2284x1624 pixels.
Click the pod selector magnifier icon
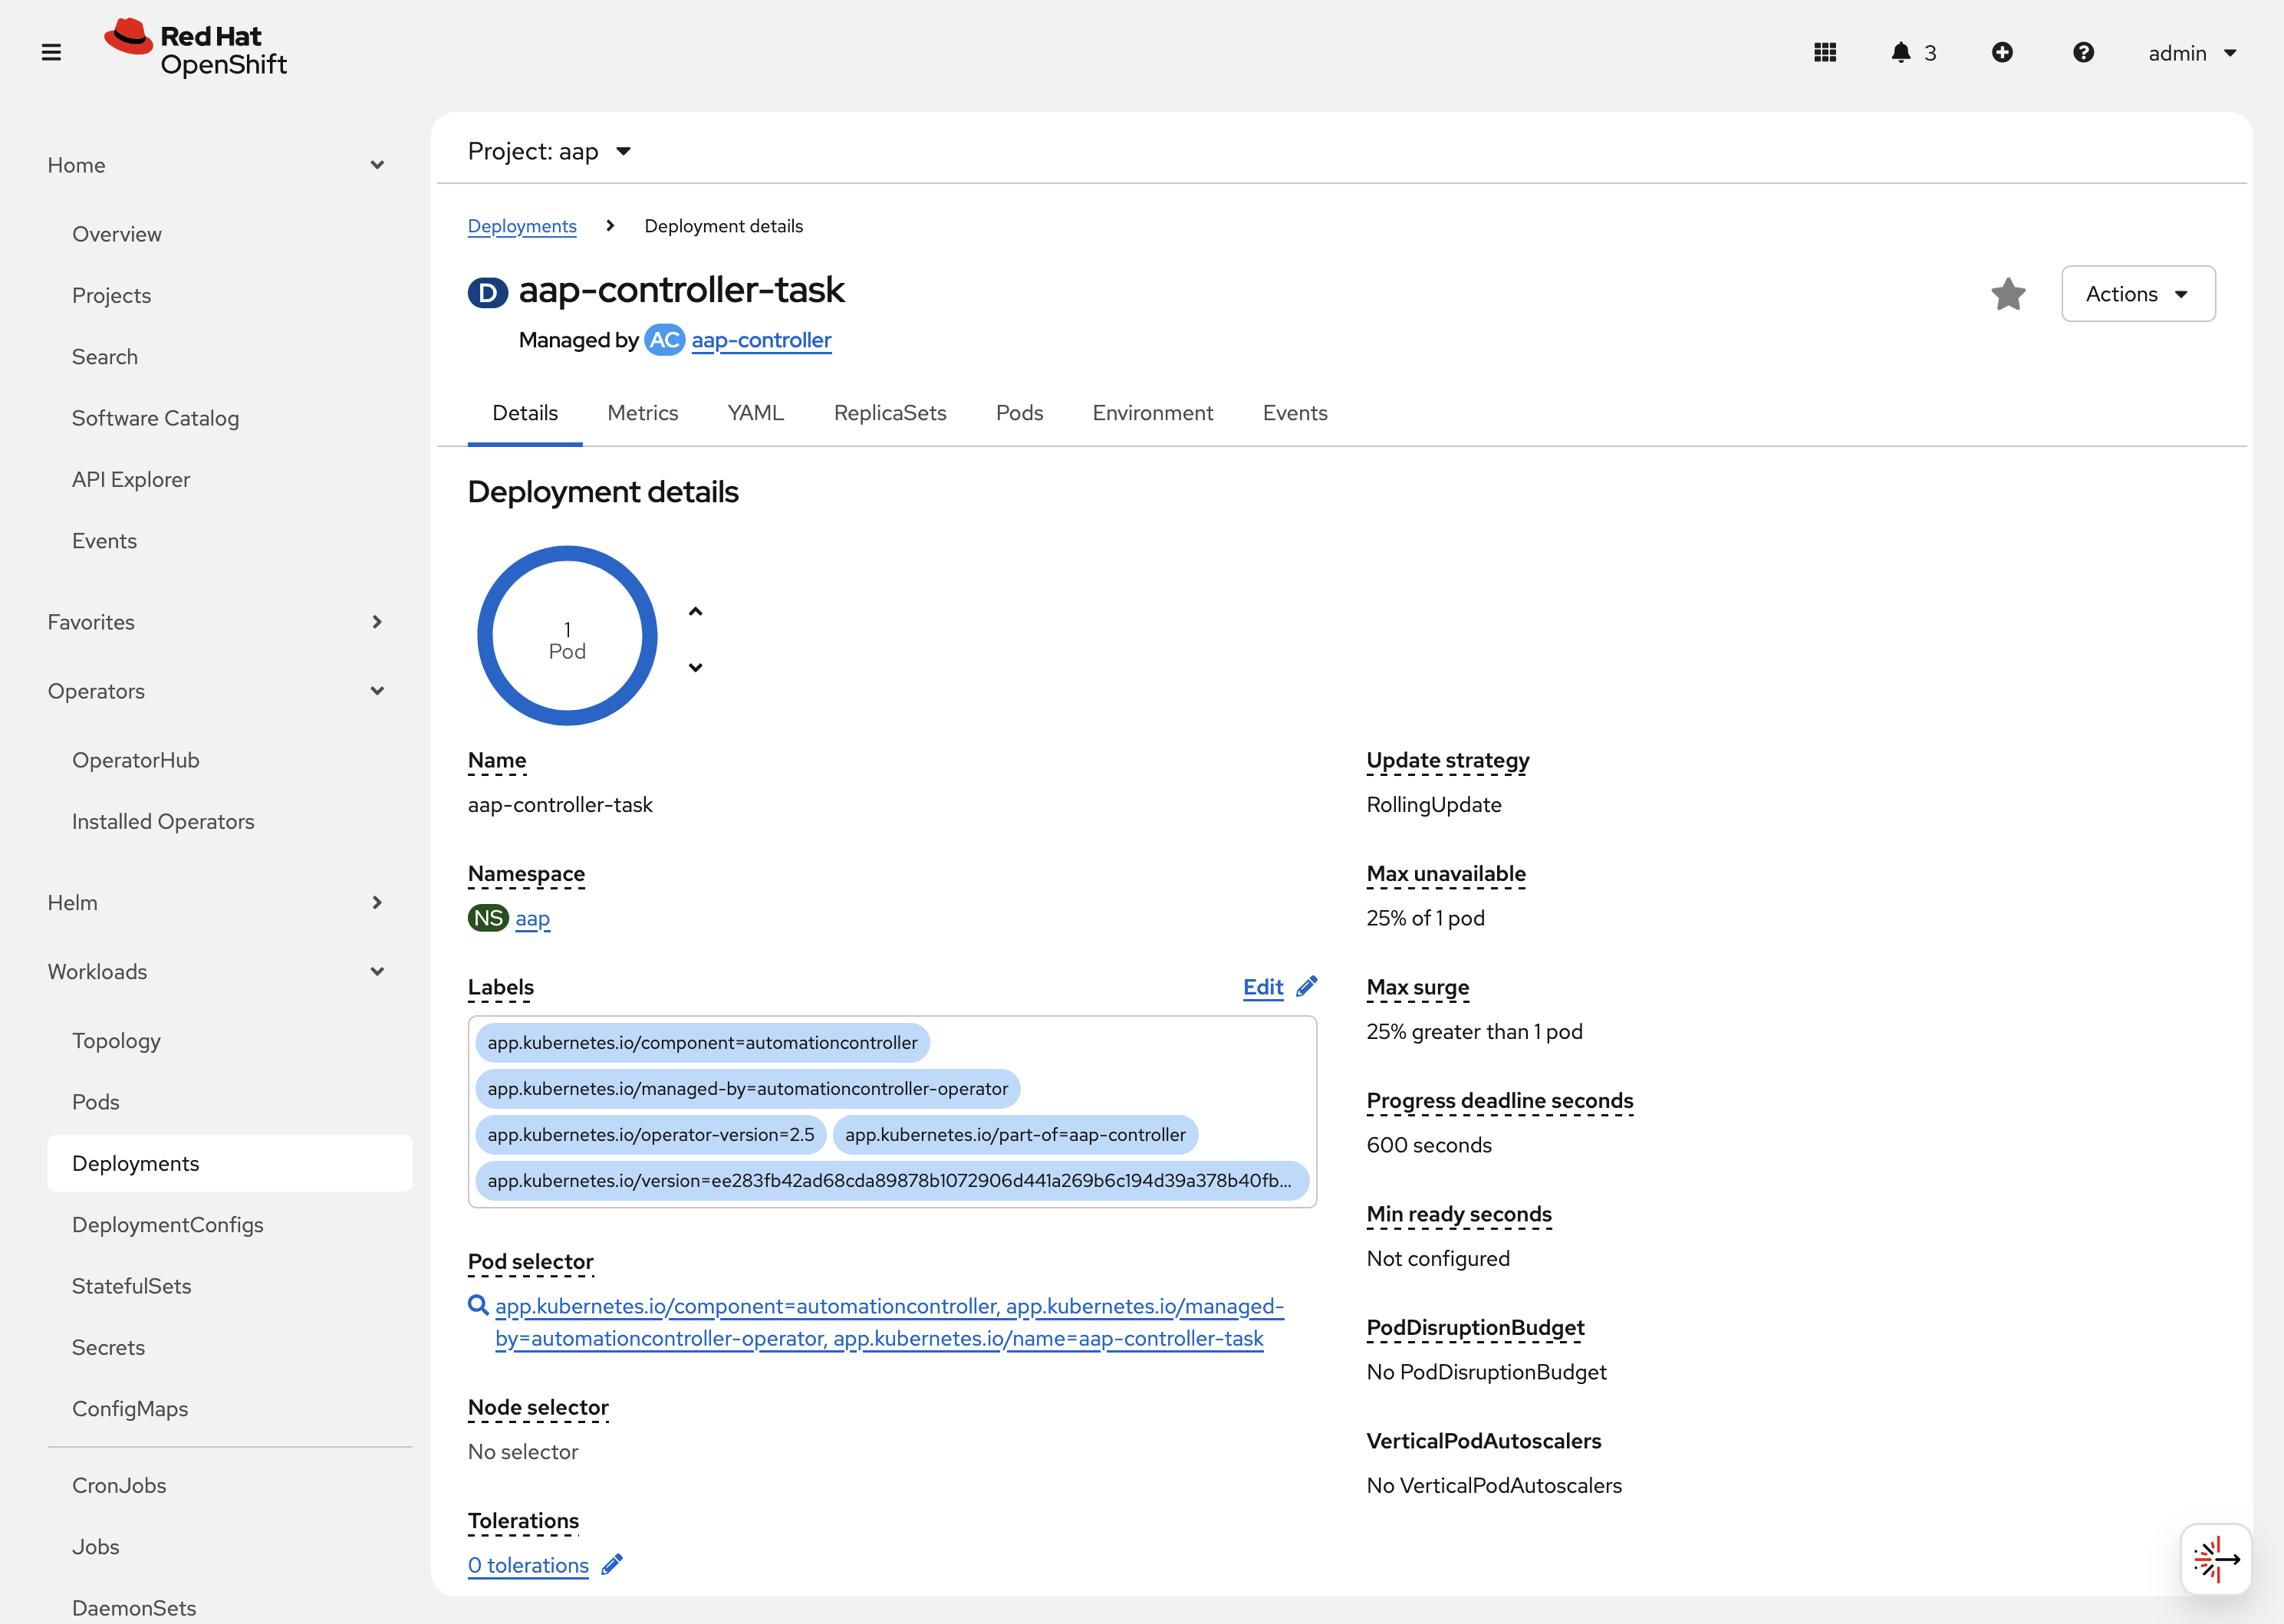(478, 1305)
